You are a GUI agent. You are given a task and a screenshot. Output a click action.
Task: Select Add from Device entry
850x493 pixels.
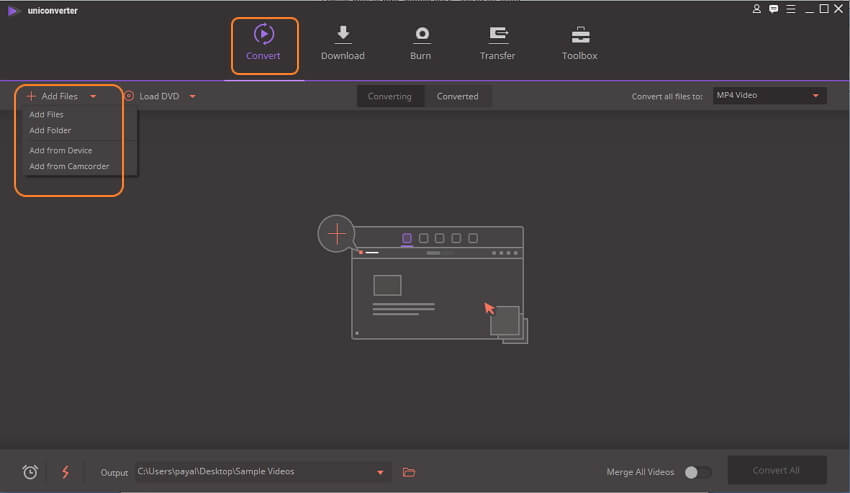point(61,150)
